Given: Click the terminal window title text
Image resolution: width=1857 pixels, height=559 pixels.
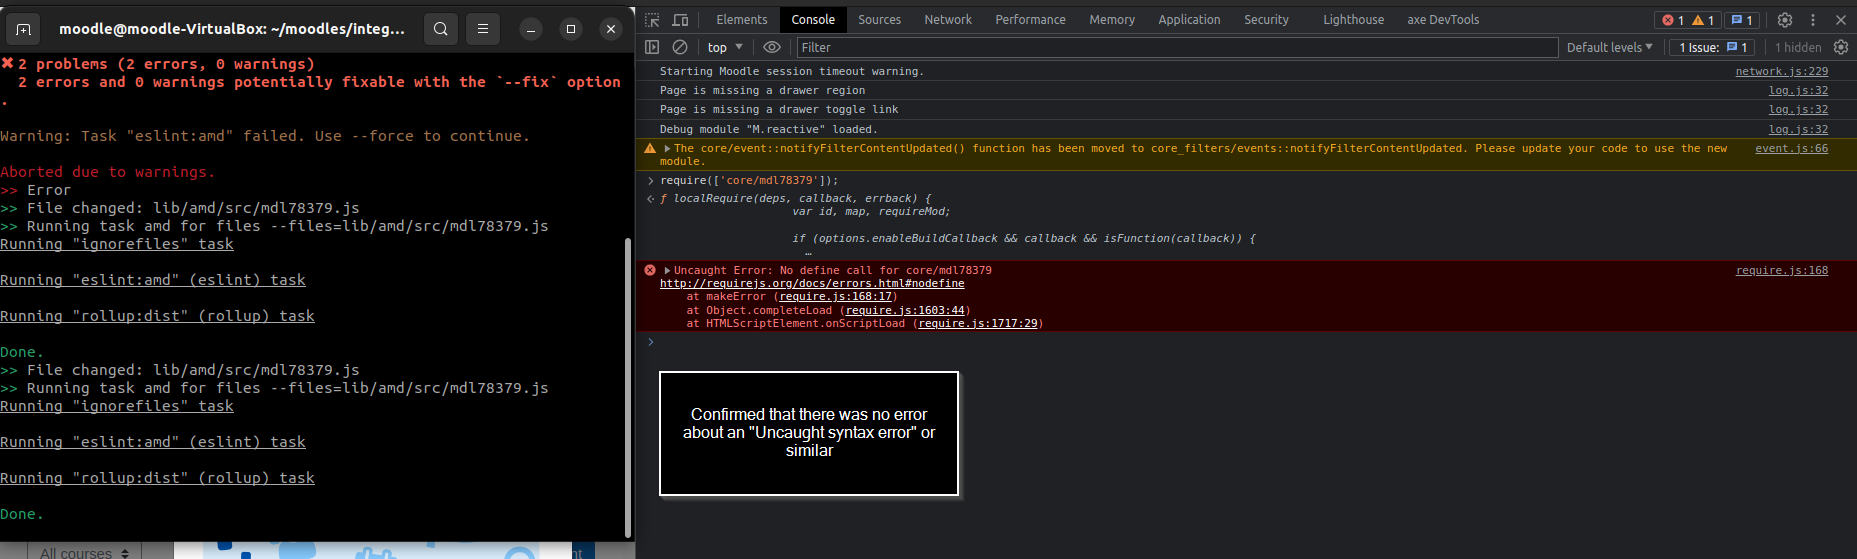Looking at the screenshot, I should coord(232,29).
